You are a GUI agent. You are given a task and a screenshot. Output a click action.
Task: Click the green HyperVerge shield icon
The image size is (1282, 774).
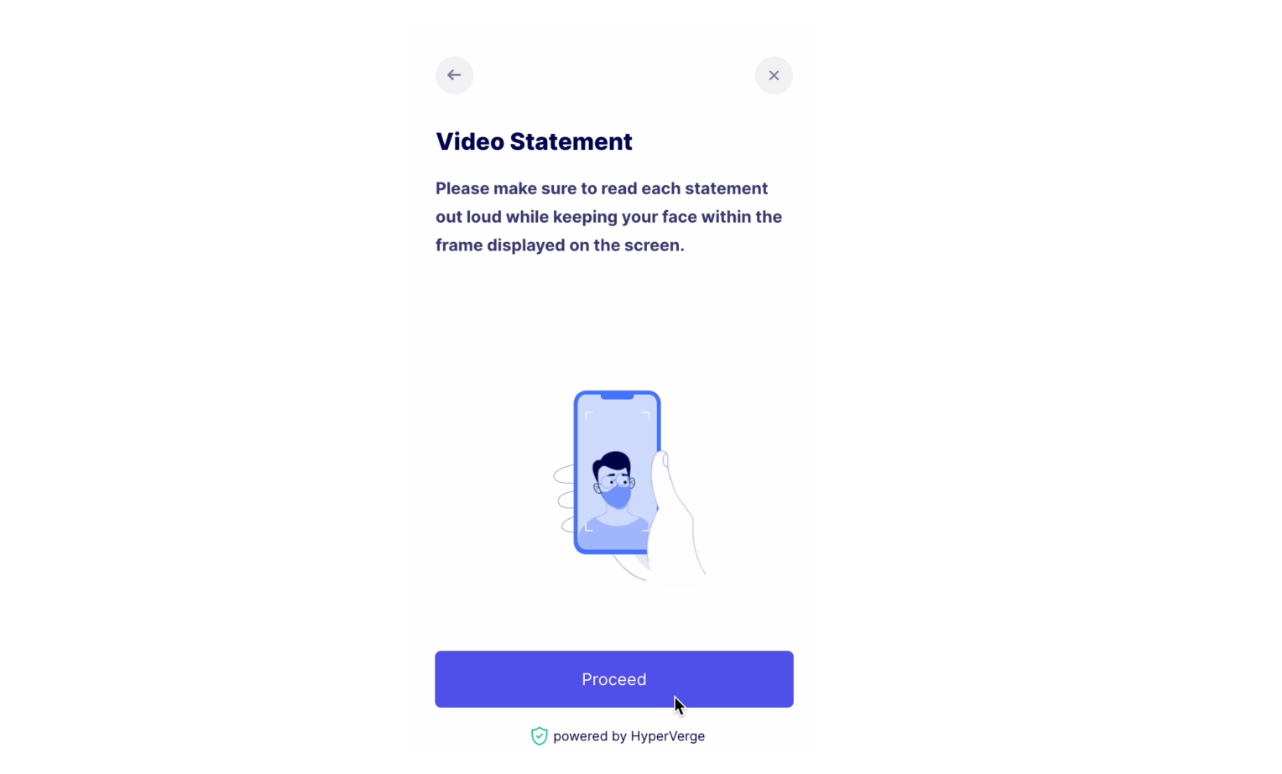(539, 736)
